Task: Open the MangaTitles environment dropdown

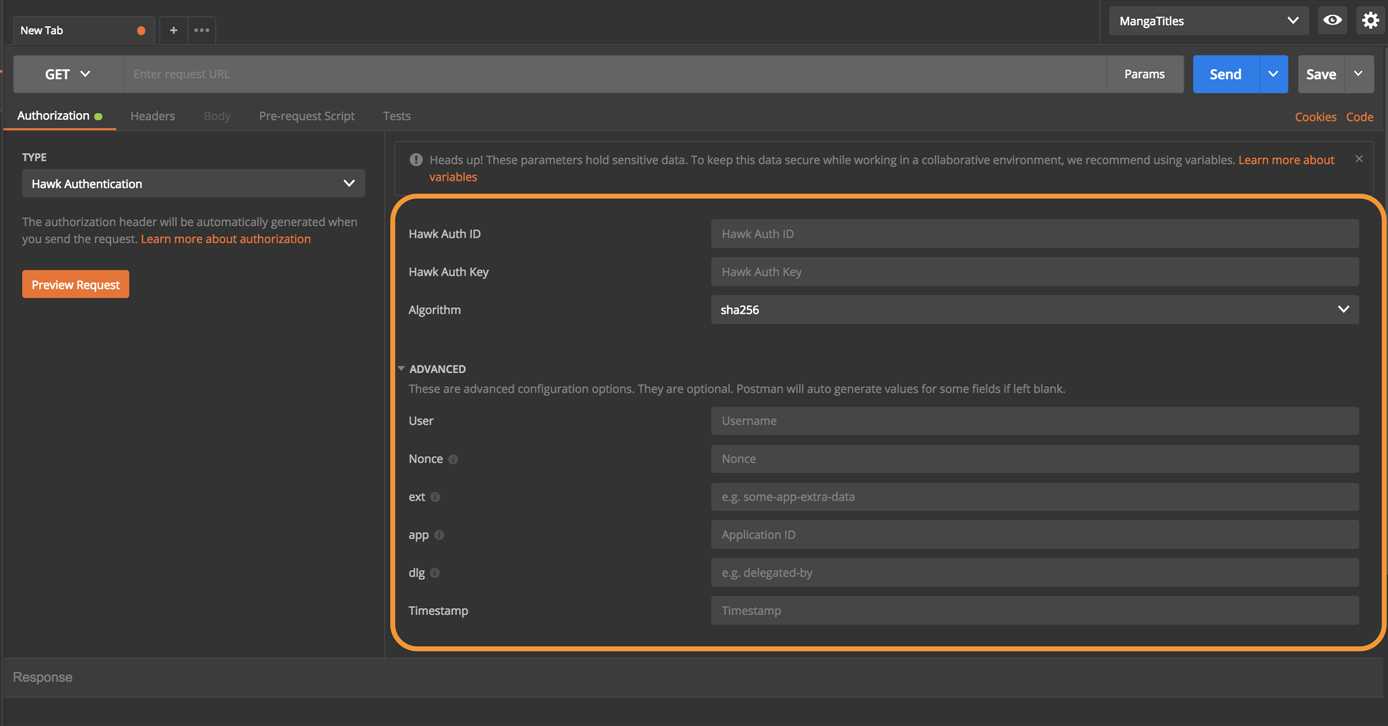Action: click(1208, 20)
